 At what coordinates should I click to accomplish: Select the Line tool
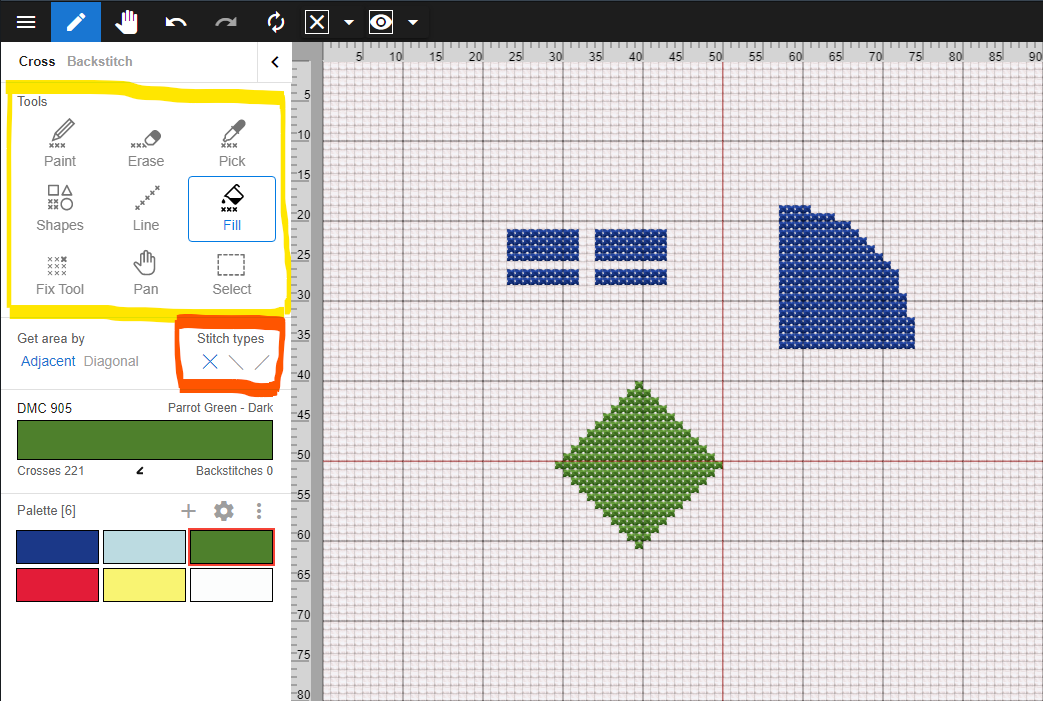pyautogui.click(x=146, y=208)
